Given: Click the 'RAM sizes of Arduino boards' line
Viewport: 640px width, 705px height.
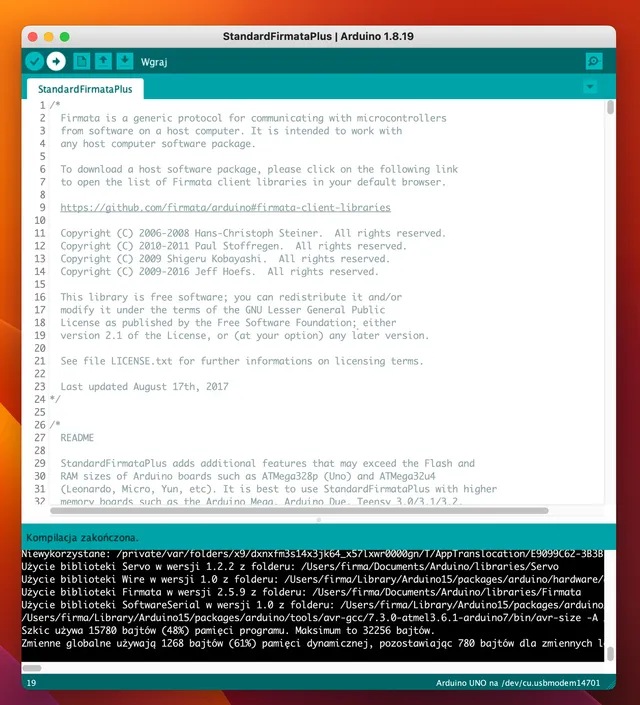Looking at the screenshot, I should click(x=248, y=476).
